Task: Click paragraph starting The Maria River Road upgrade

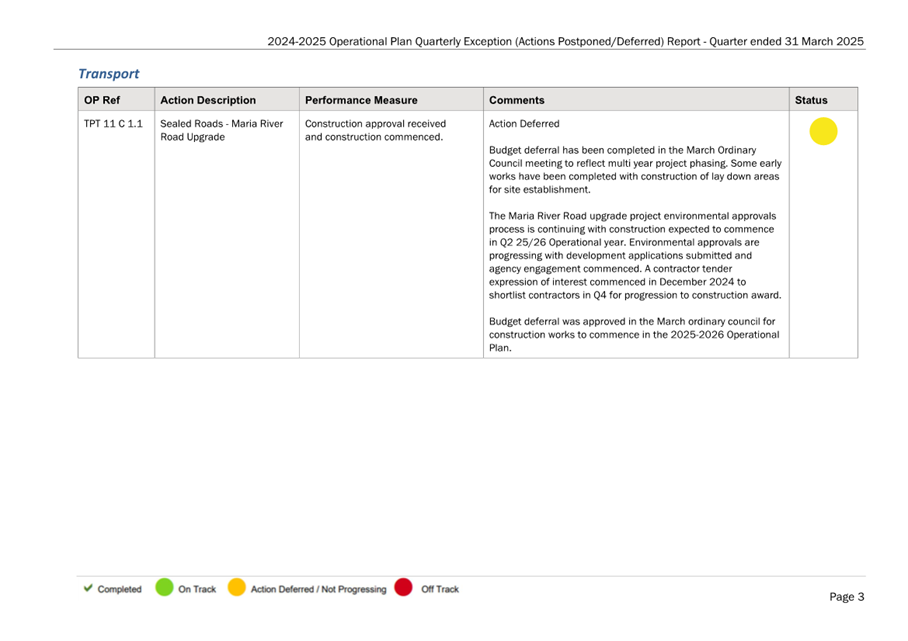Action: [x=635, y=255]
